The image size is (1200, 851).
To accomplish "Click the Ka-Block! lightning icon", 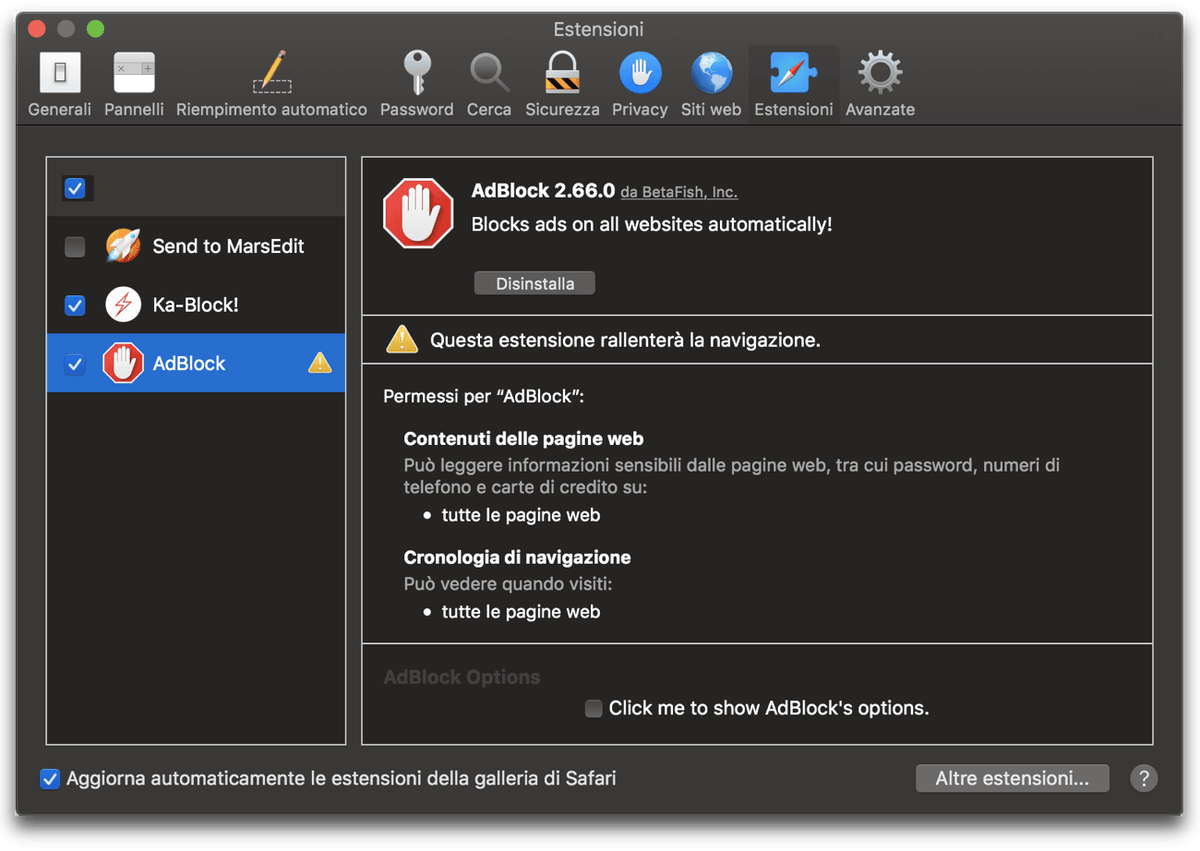I will [x=123, y=305].
